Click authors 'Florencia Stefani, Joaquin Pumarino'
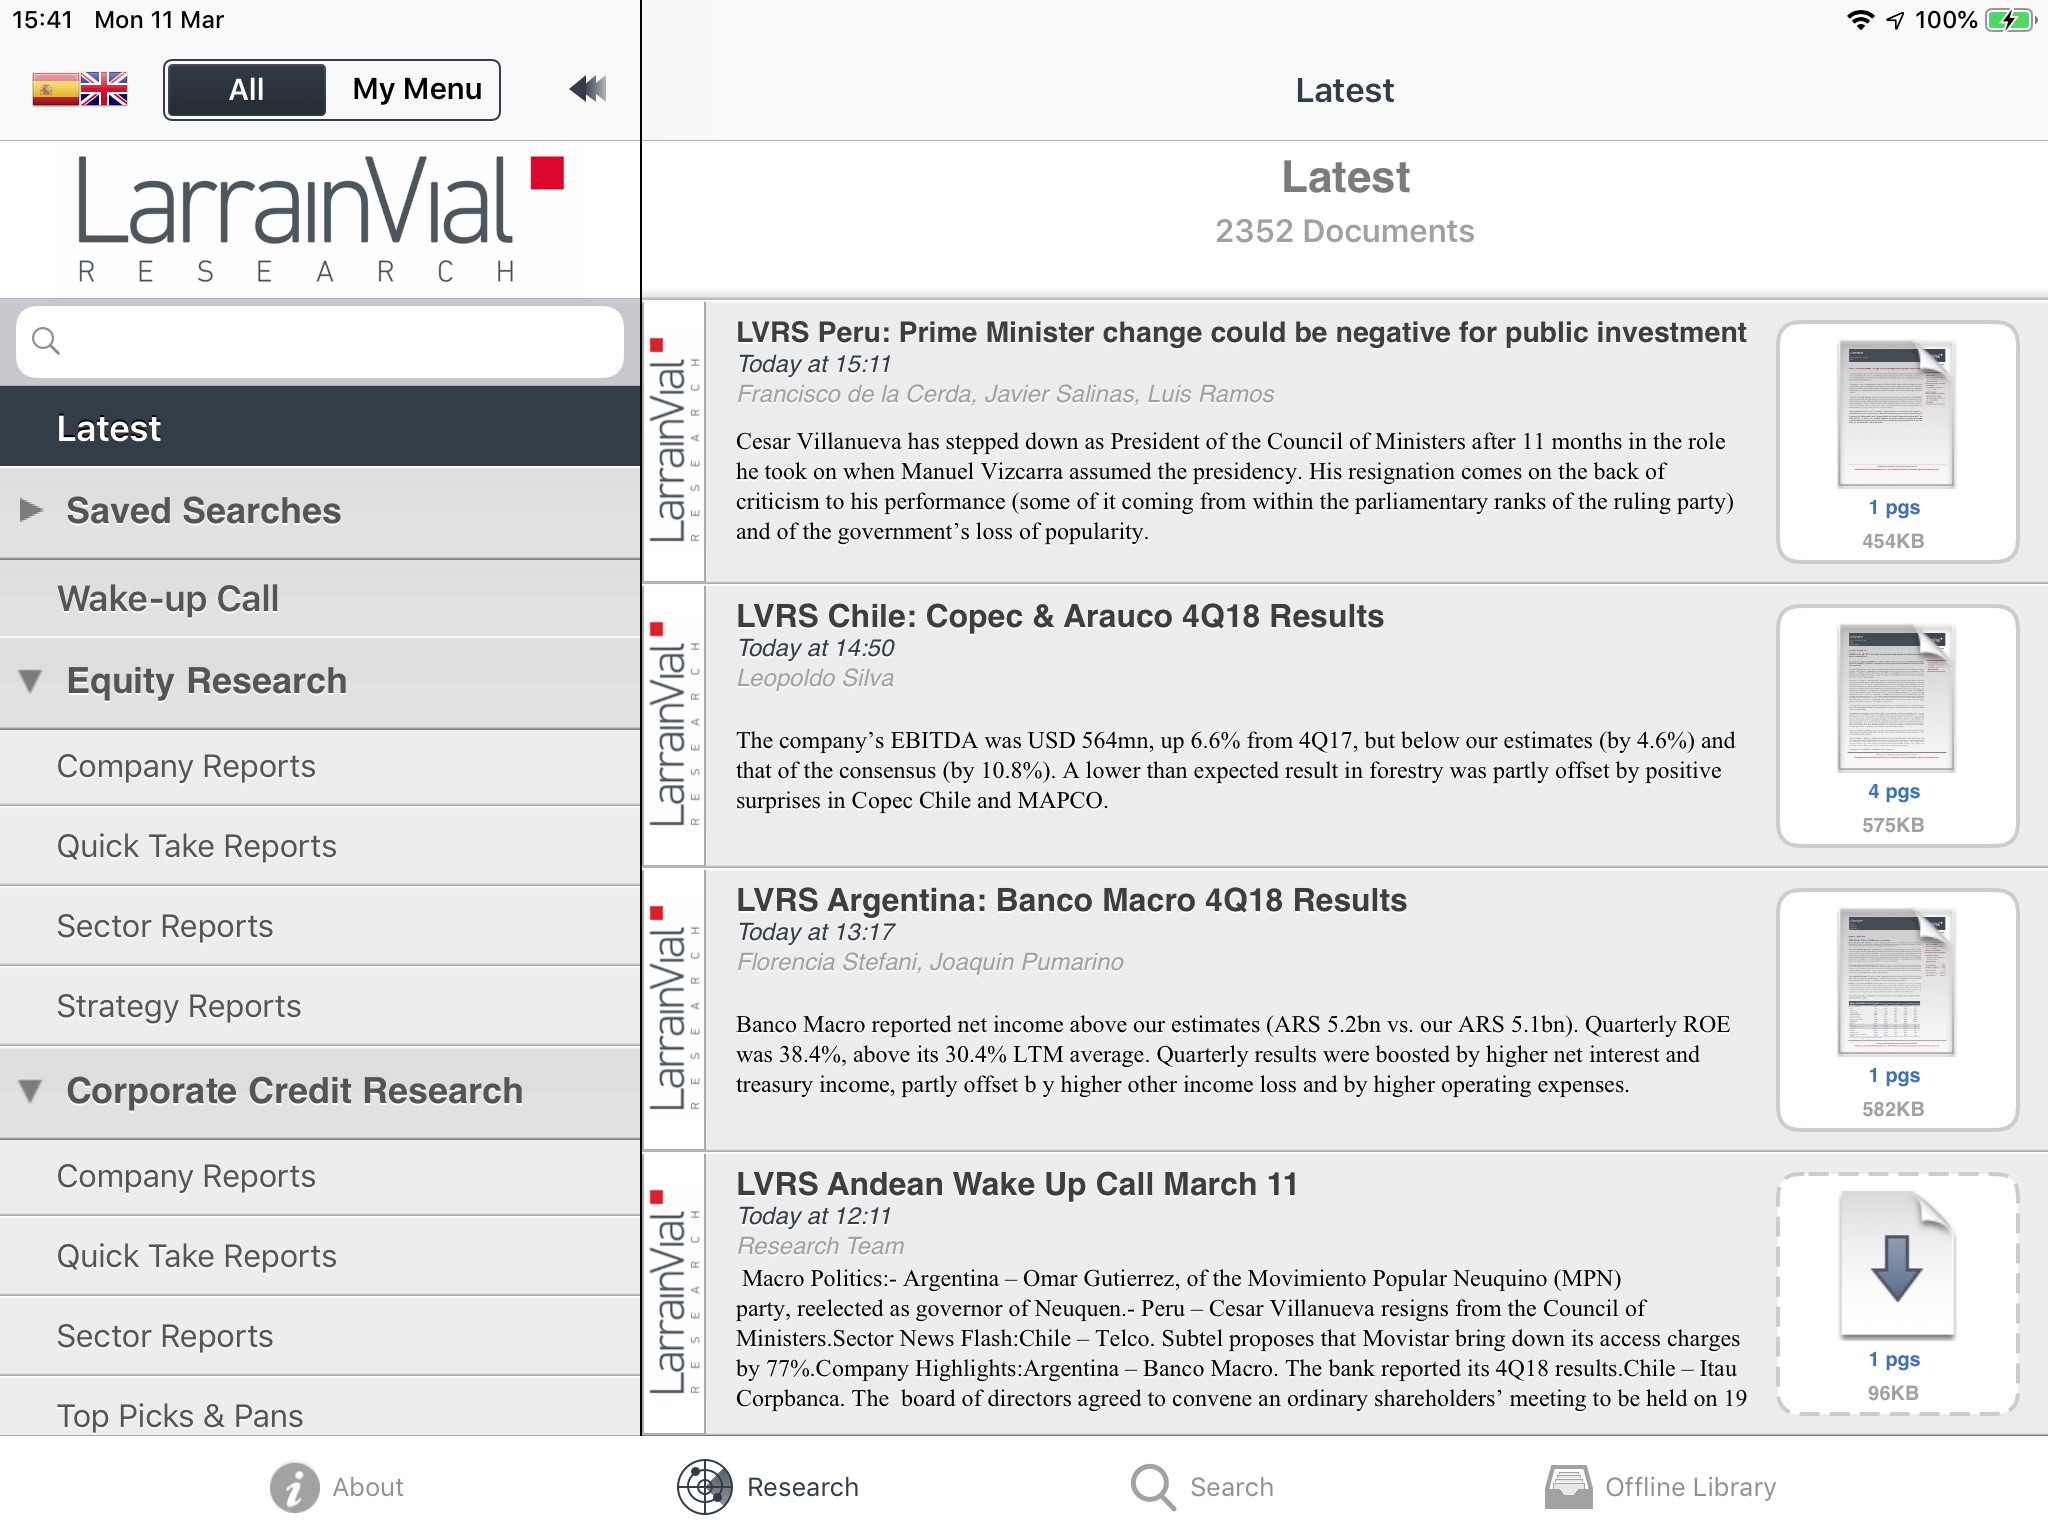 point(930,962)
